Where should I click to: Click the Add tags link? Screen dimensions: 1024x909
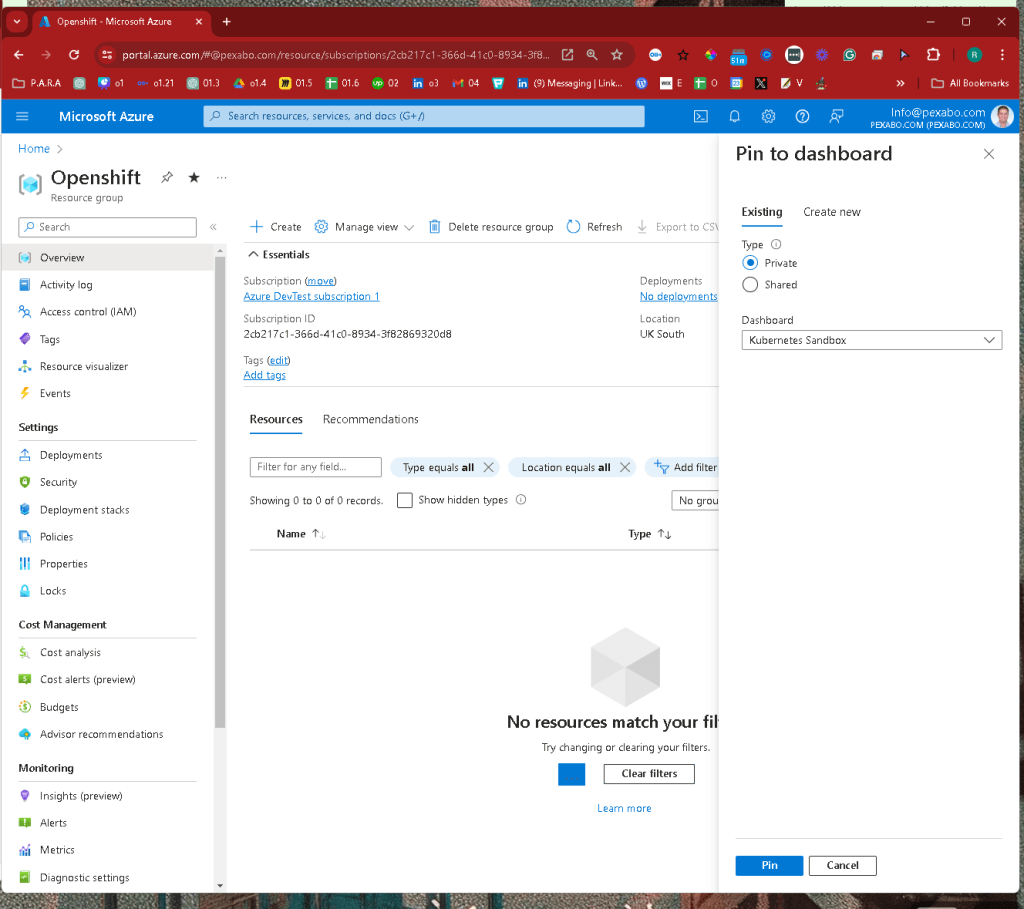tap(264, 375)
